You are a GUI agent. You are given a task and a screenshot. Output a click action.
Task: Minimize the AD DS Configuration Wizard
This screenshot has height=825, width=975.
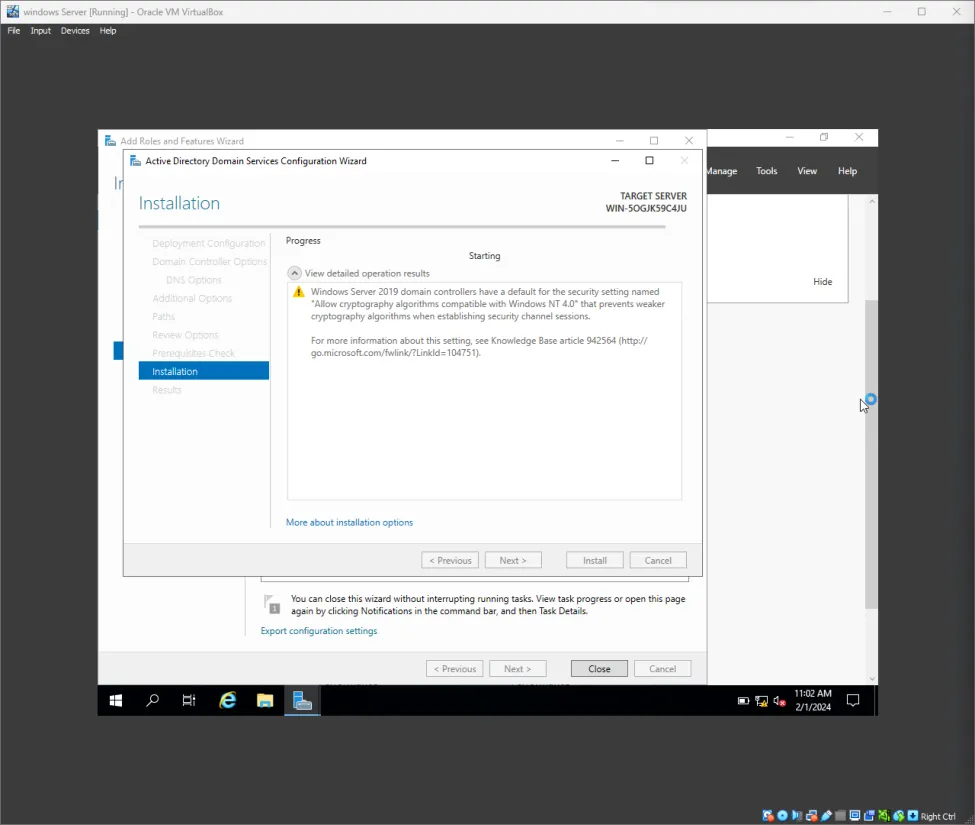pyautogui.click(x=615, y=160)
